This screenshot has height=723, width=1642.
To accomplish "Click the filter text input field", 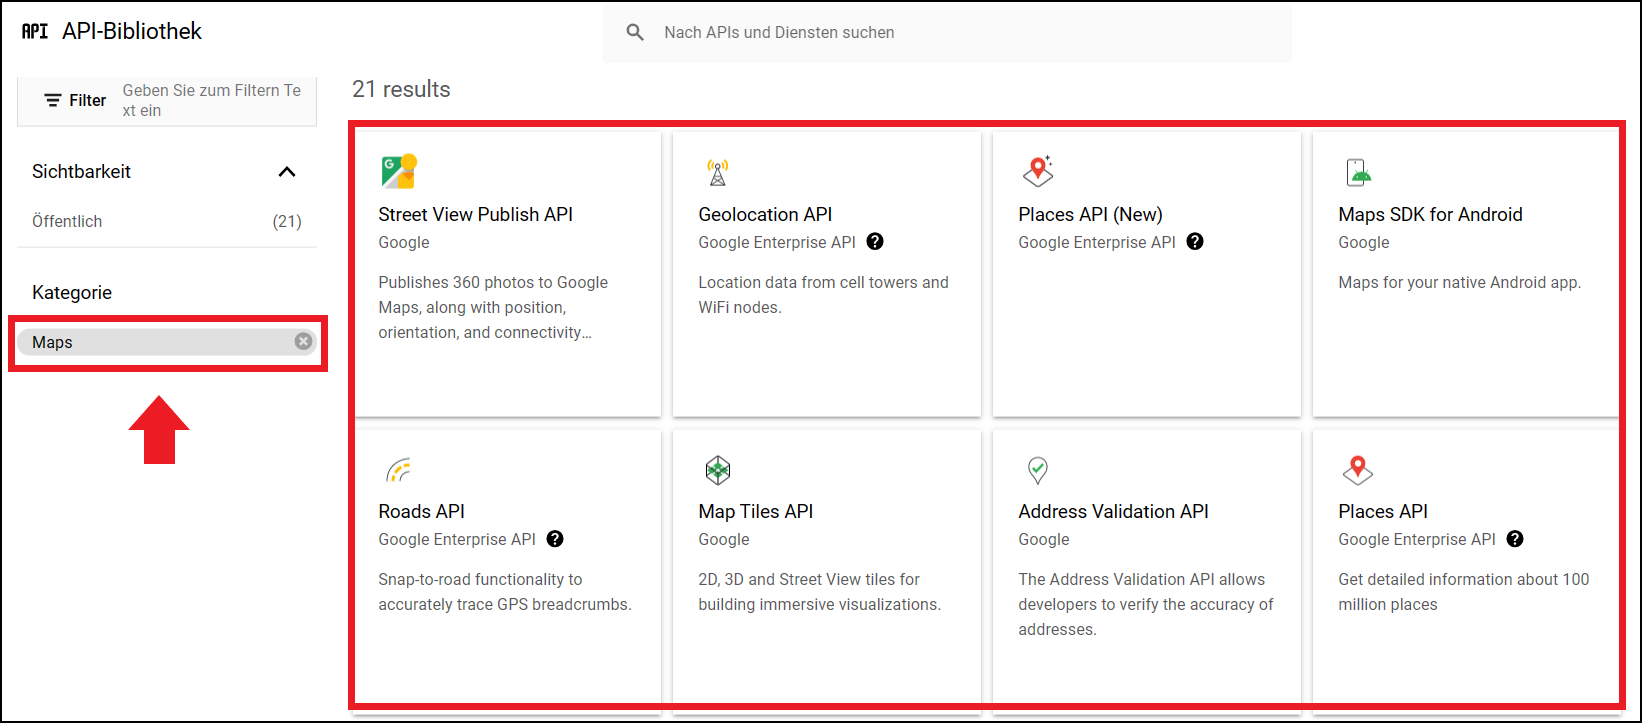I will 212,100.
